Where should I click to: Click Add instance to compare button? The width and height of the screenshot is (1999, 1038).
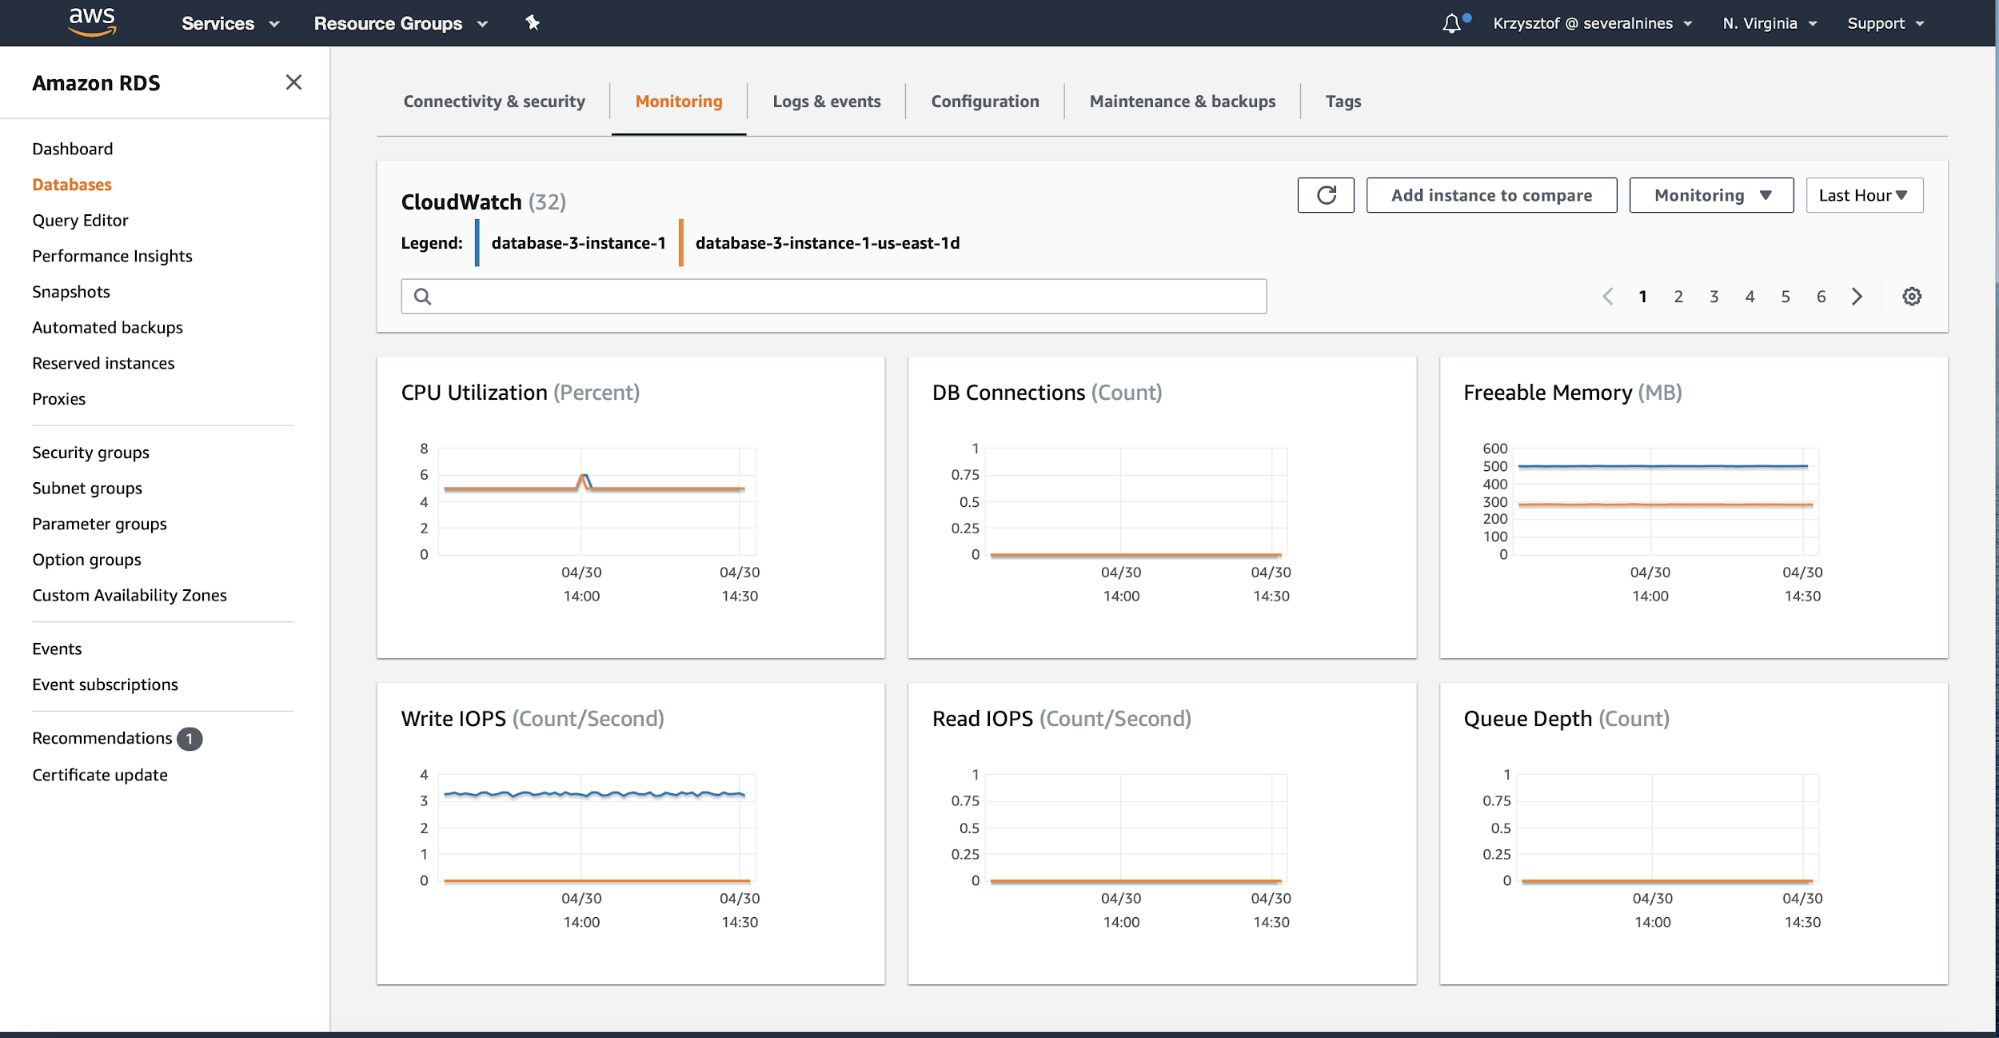tap(1491, 195)
